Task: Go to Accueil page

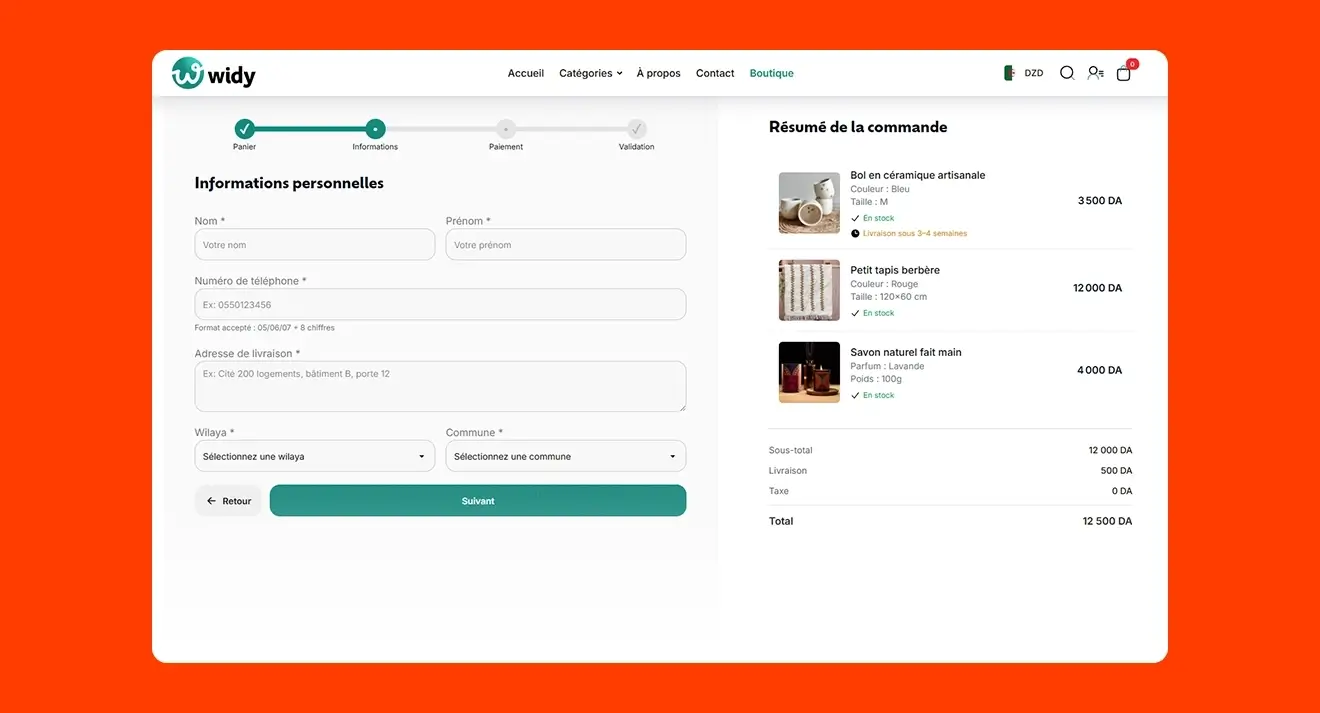Action: pyautogui.click(x=526, y=73)
